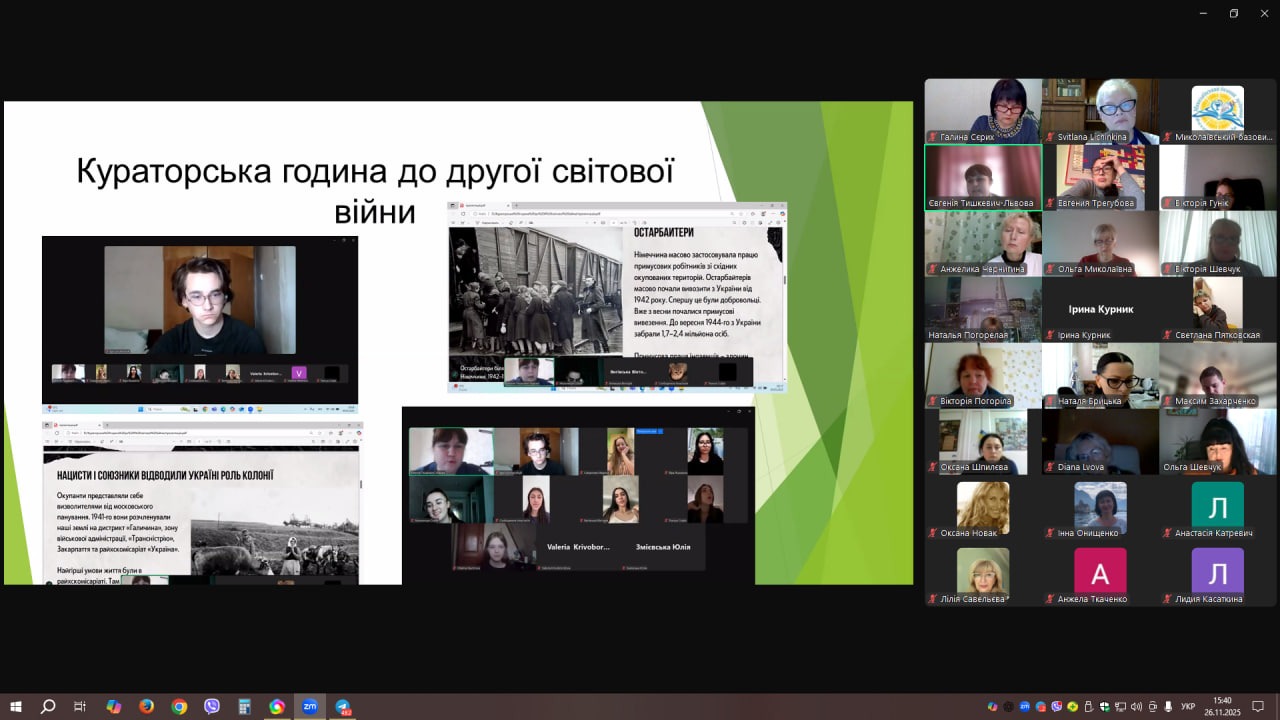The height and width of the screenshot is (720, 1280).
Task: Open the clock and calendar flyout
Action: pyautogui.click(x=1222, y=706)
